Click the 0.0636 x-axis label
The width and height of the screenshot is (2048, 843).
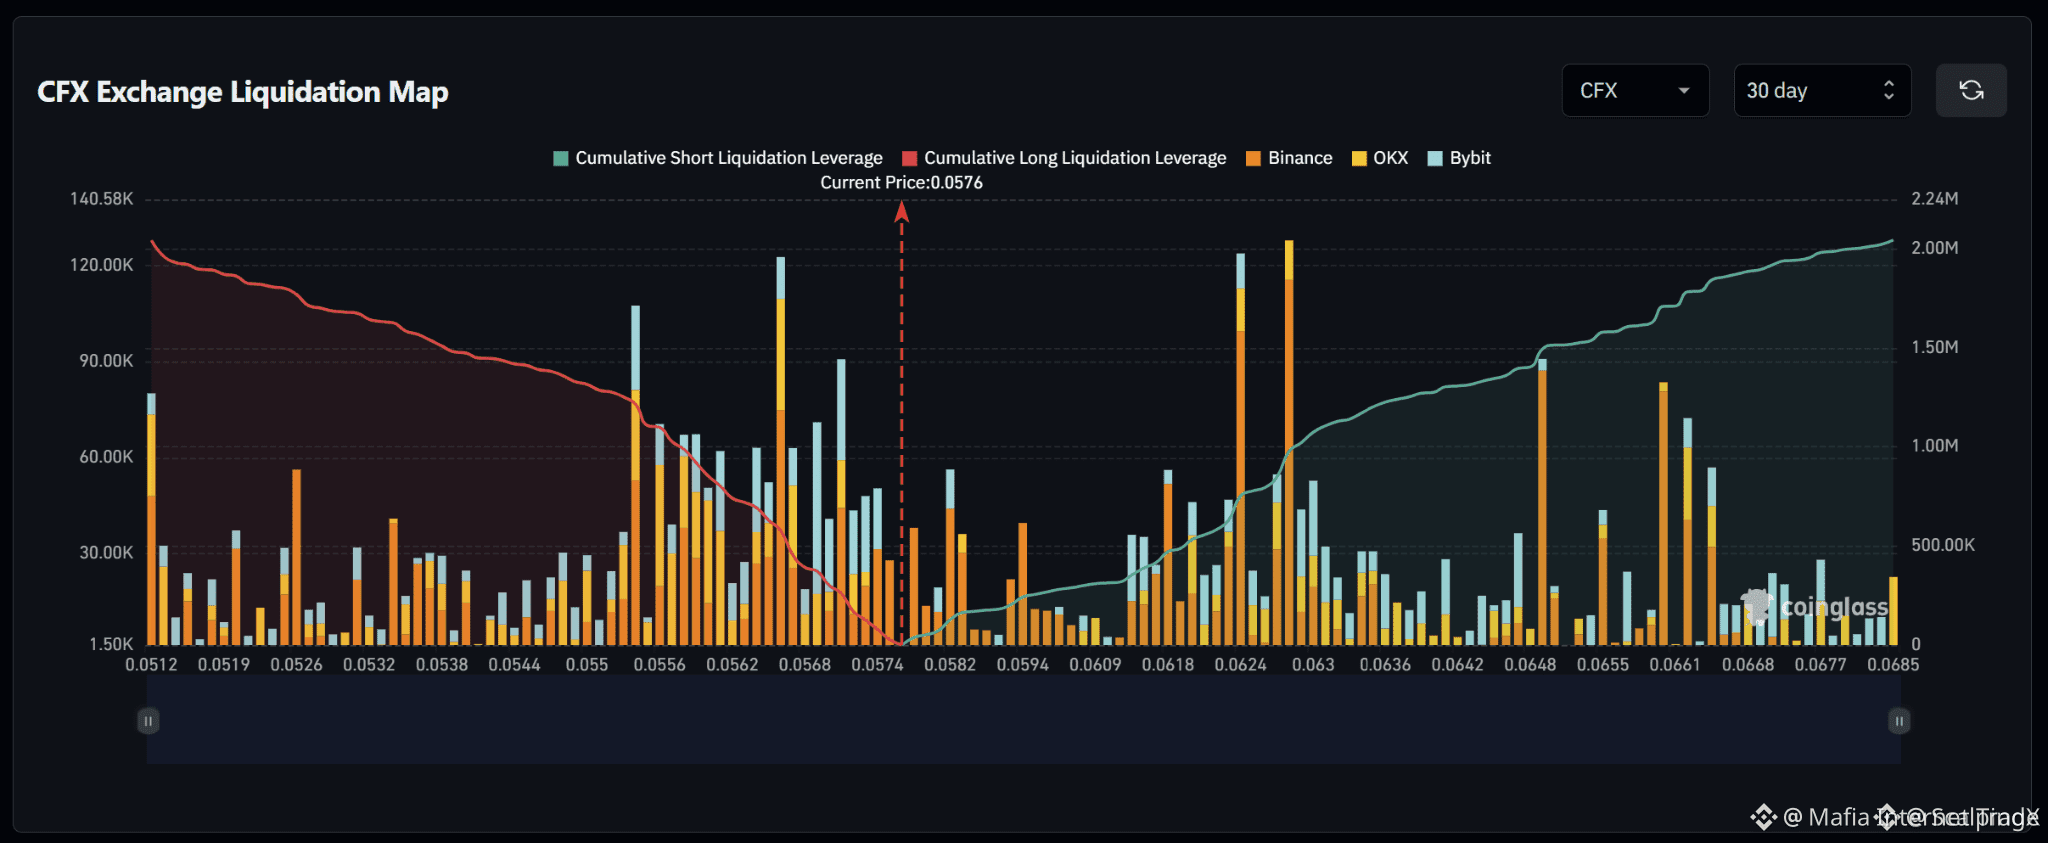1385,665
